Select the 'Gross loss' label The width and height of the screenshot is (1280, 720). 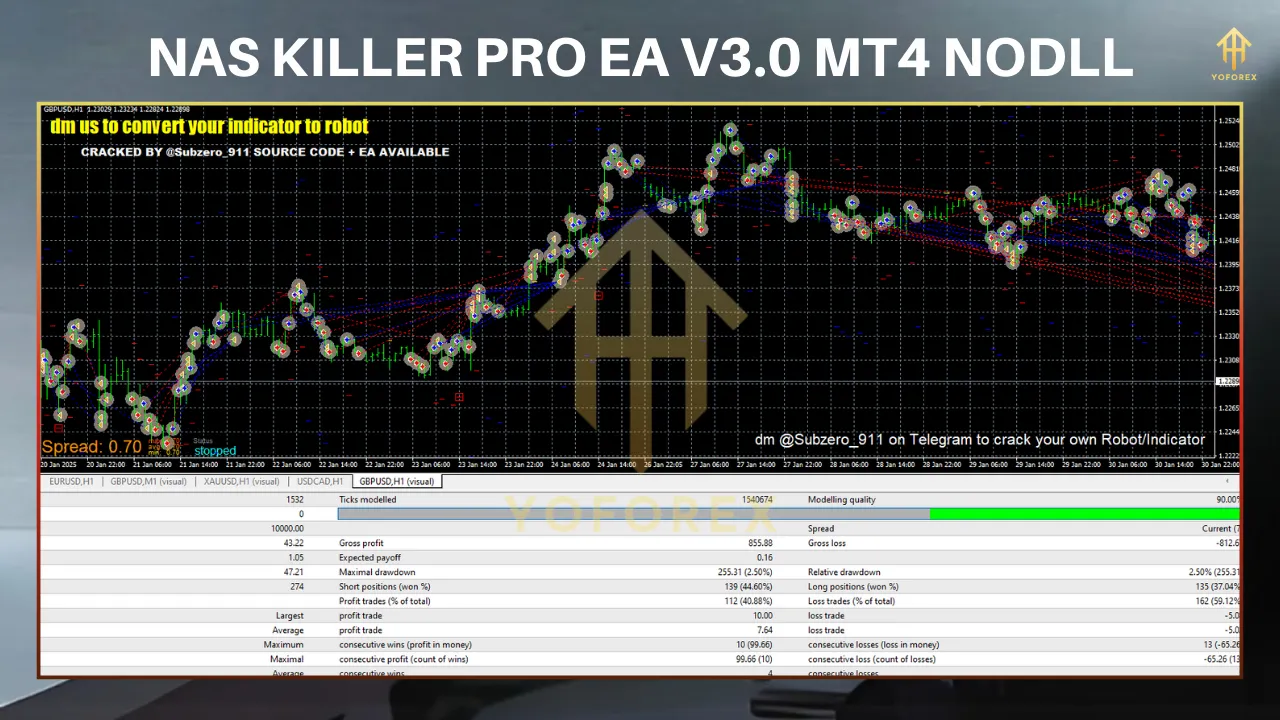tap(828, 543)
